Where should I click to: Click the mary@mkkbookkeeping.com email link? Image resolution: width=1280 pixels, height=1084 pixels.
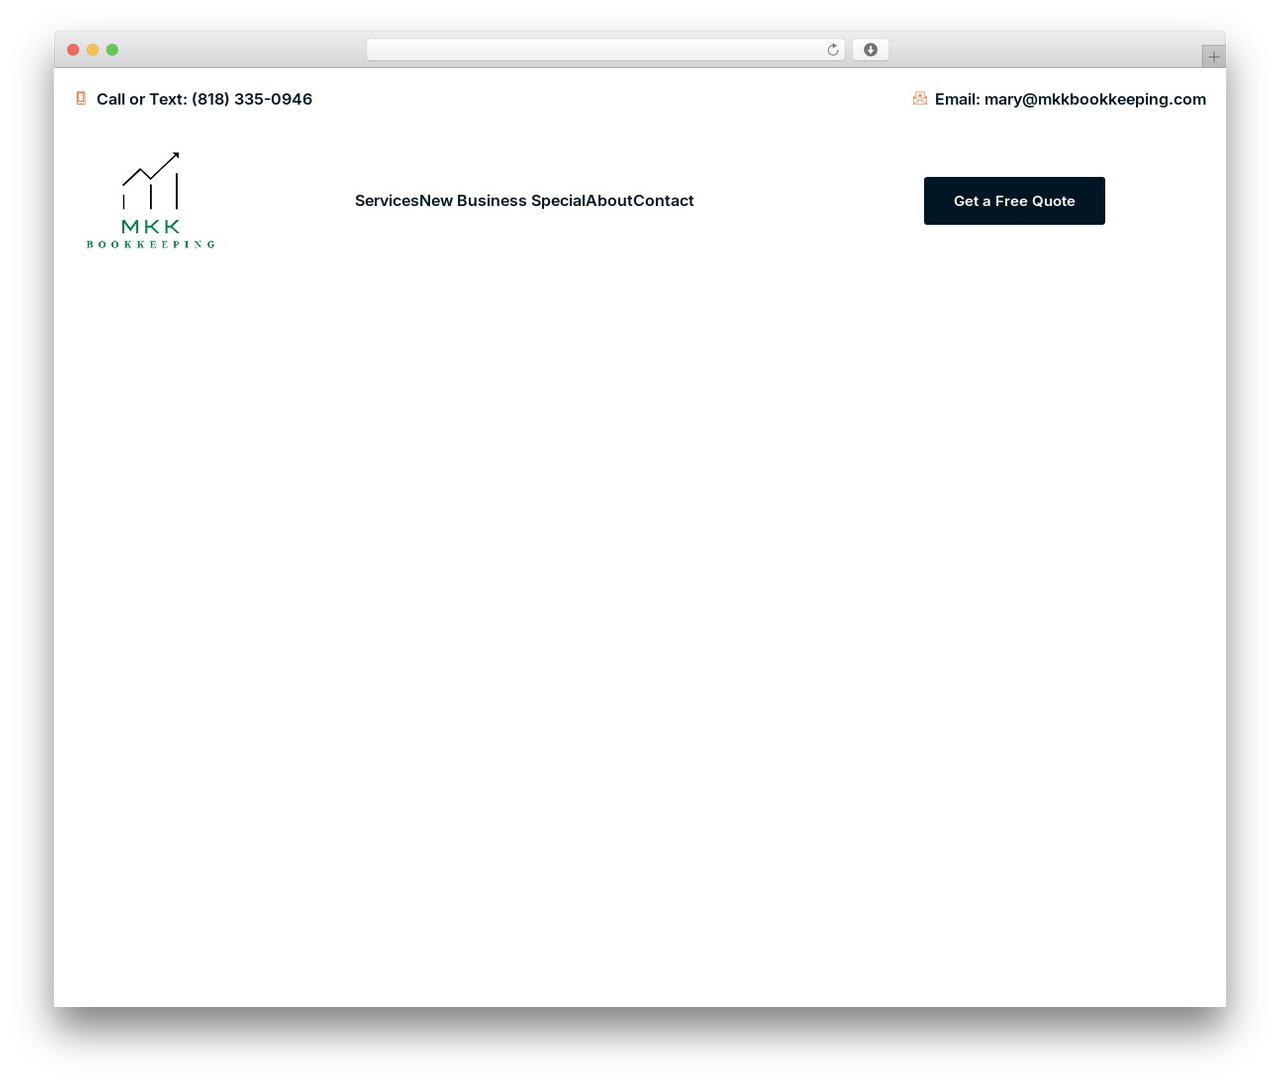(x=1070, y=99)
